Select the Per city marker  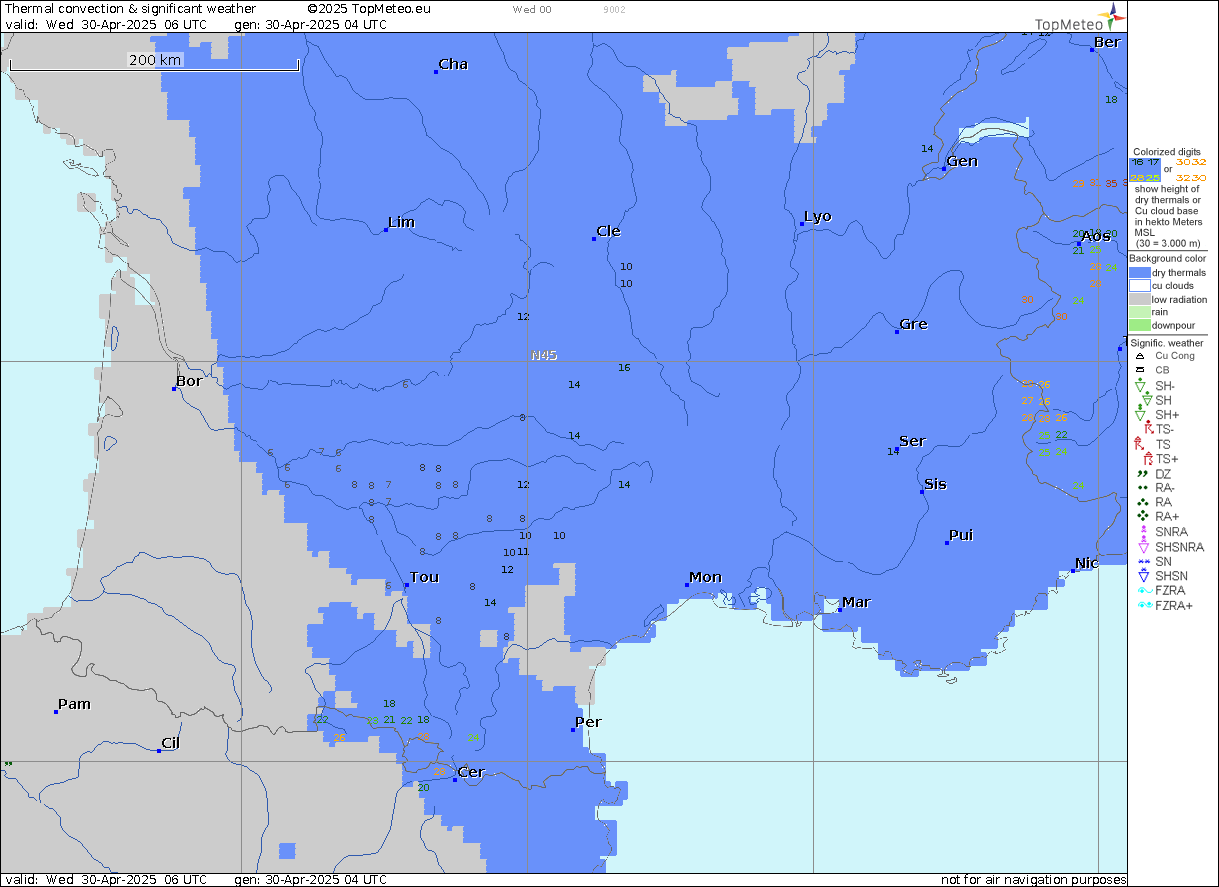click(x=573, y=729)
